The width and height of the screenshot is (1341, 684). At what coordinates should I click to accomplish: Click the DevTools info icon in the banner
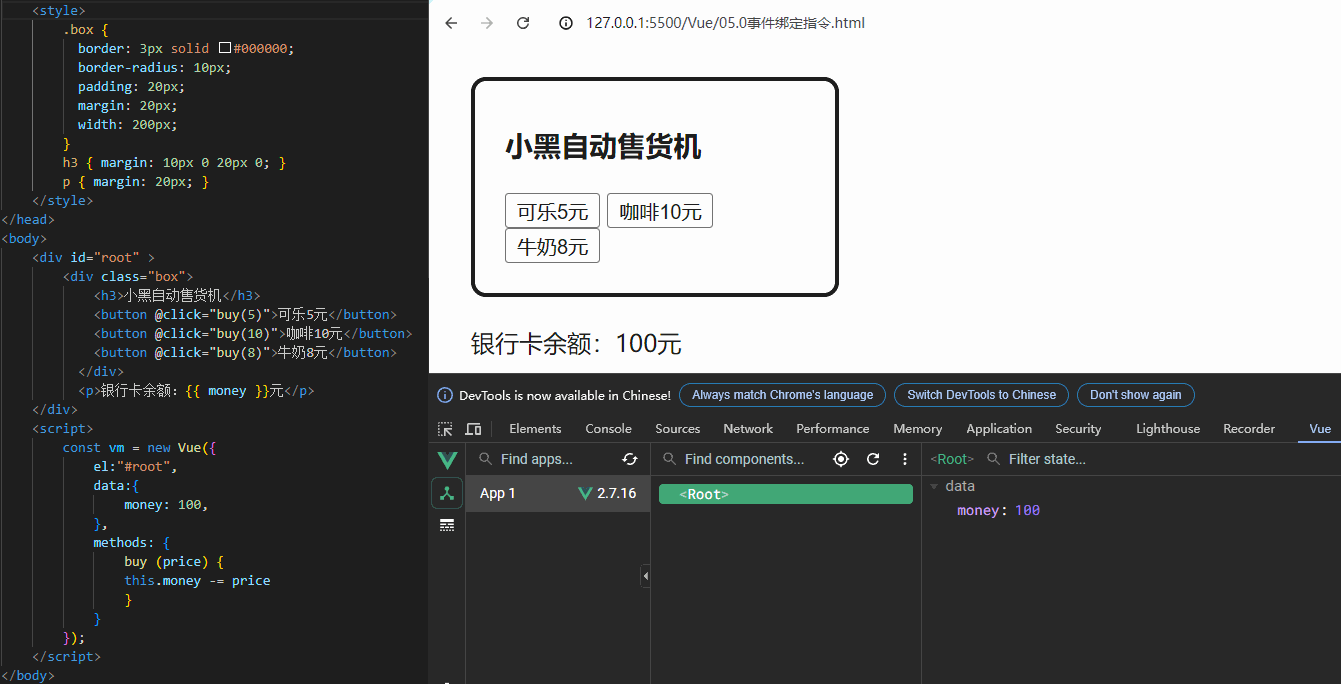click(446, 395)
